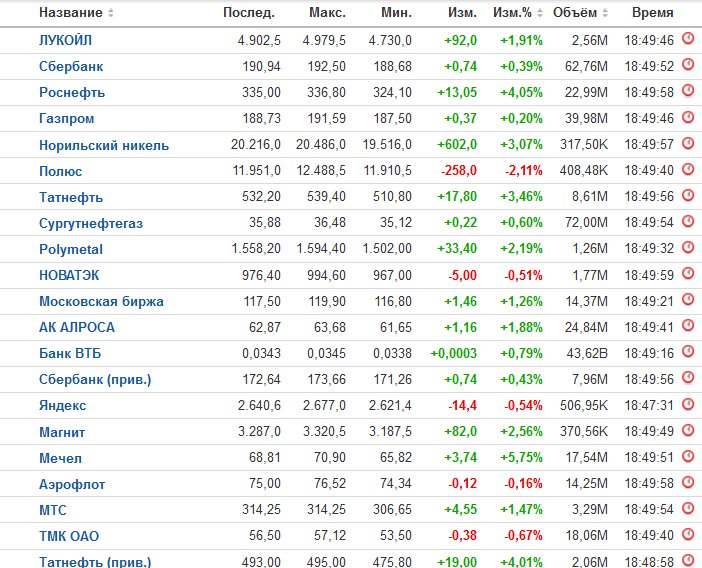Open the Роснефть stock link

point(72,92)
